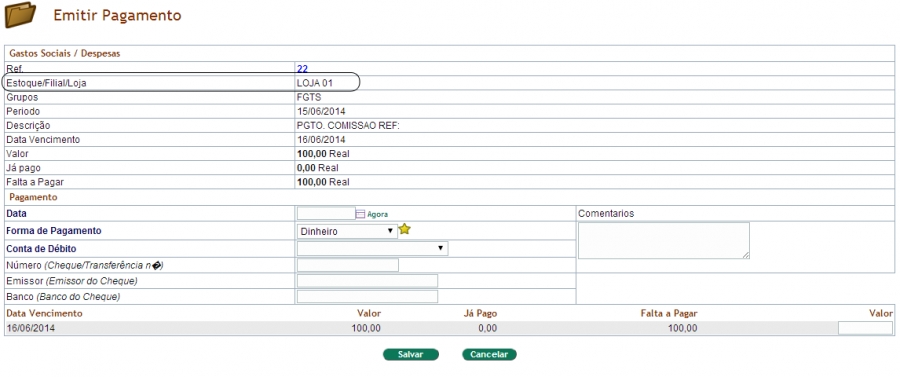The height and width of the screenshot is (377, 900).
Task: Click the Já pago value 0,00 Real
Action: (317, 168)
